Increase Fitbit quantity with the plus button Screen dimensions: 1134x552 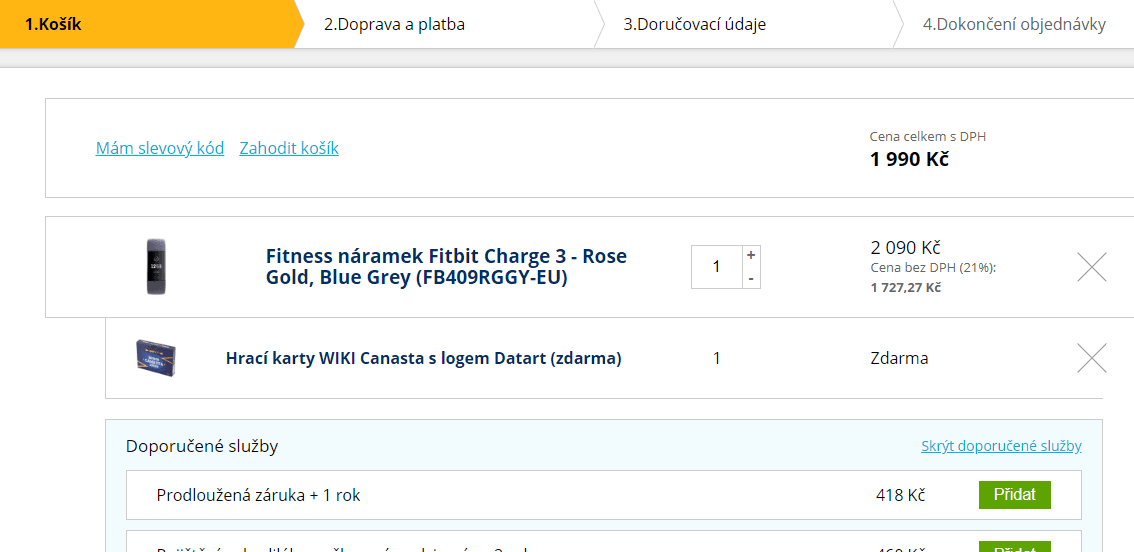pos(751,255)
